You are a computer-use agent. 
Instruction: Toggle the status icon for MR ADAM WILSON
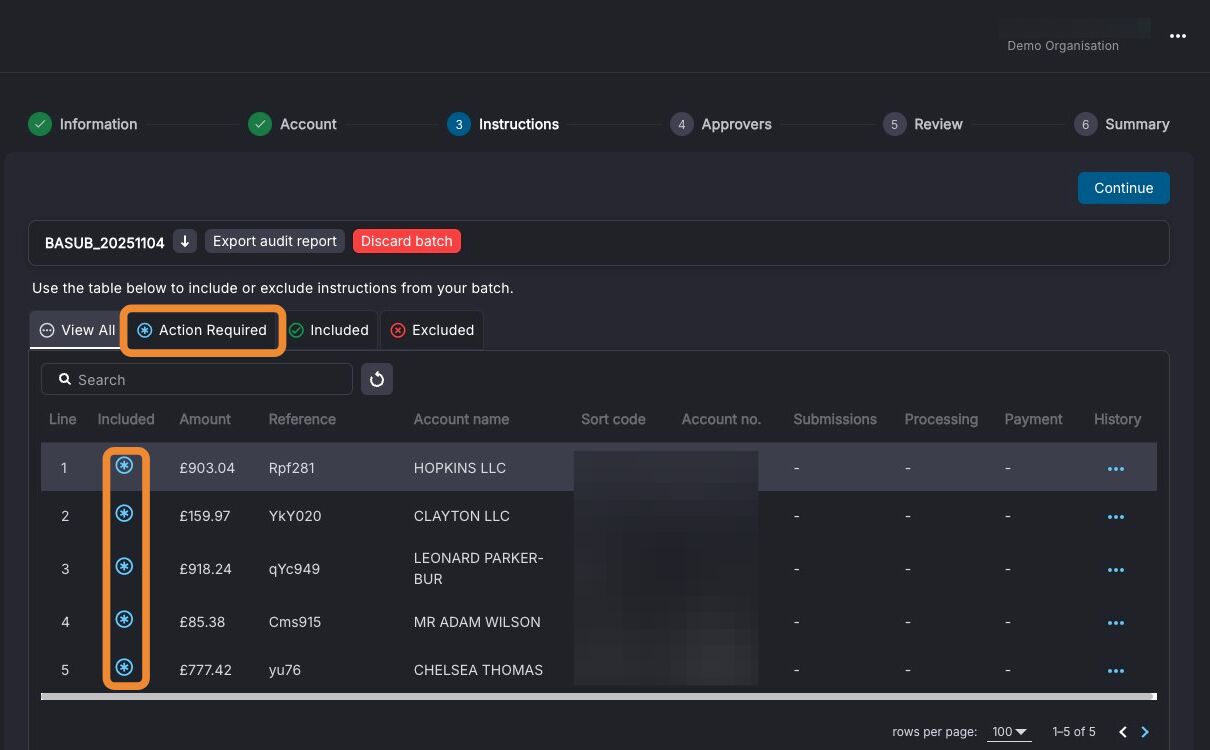coord(124,620)
